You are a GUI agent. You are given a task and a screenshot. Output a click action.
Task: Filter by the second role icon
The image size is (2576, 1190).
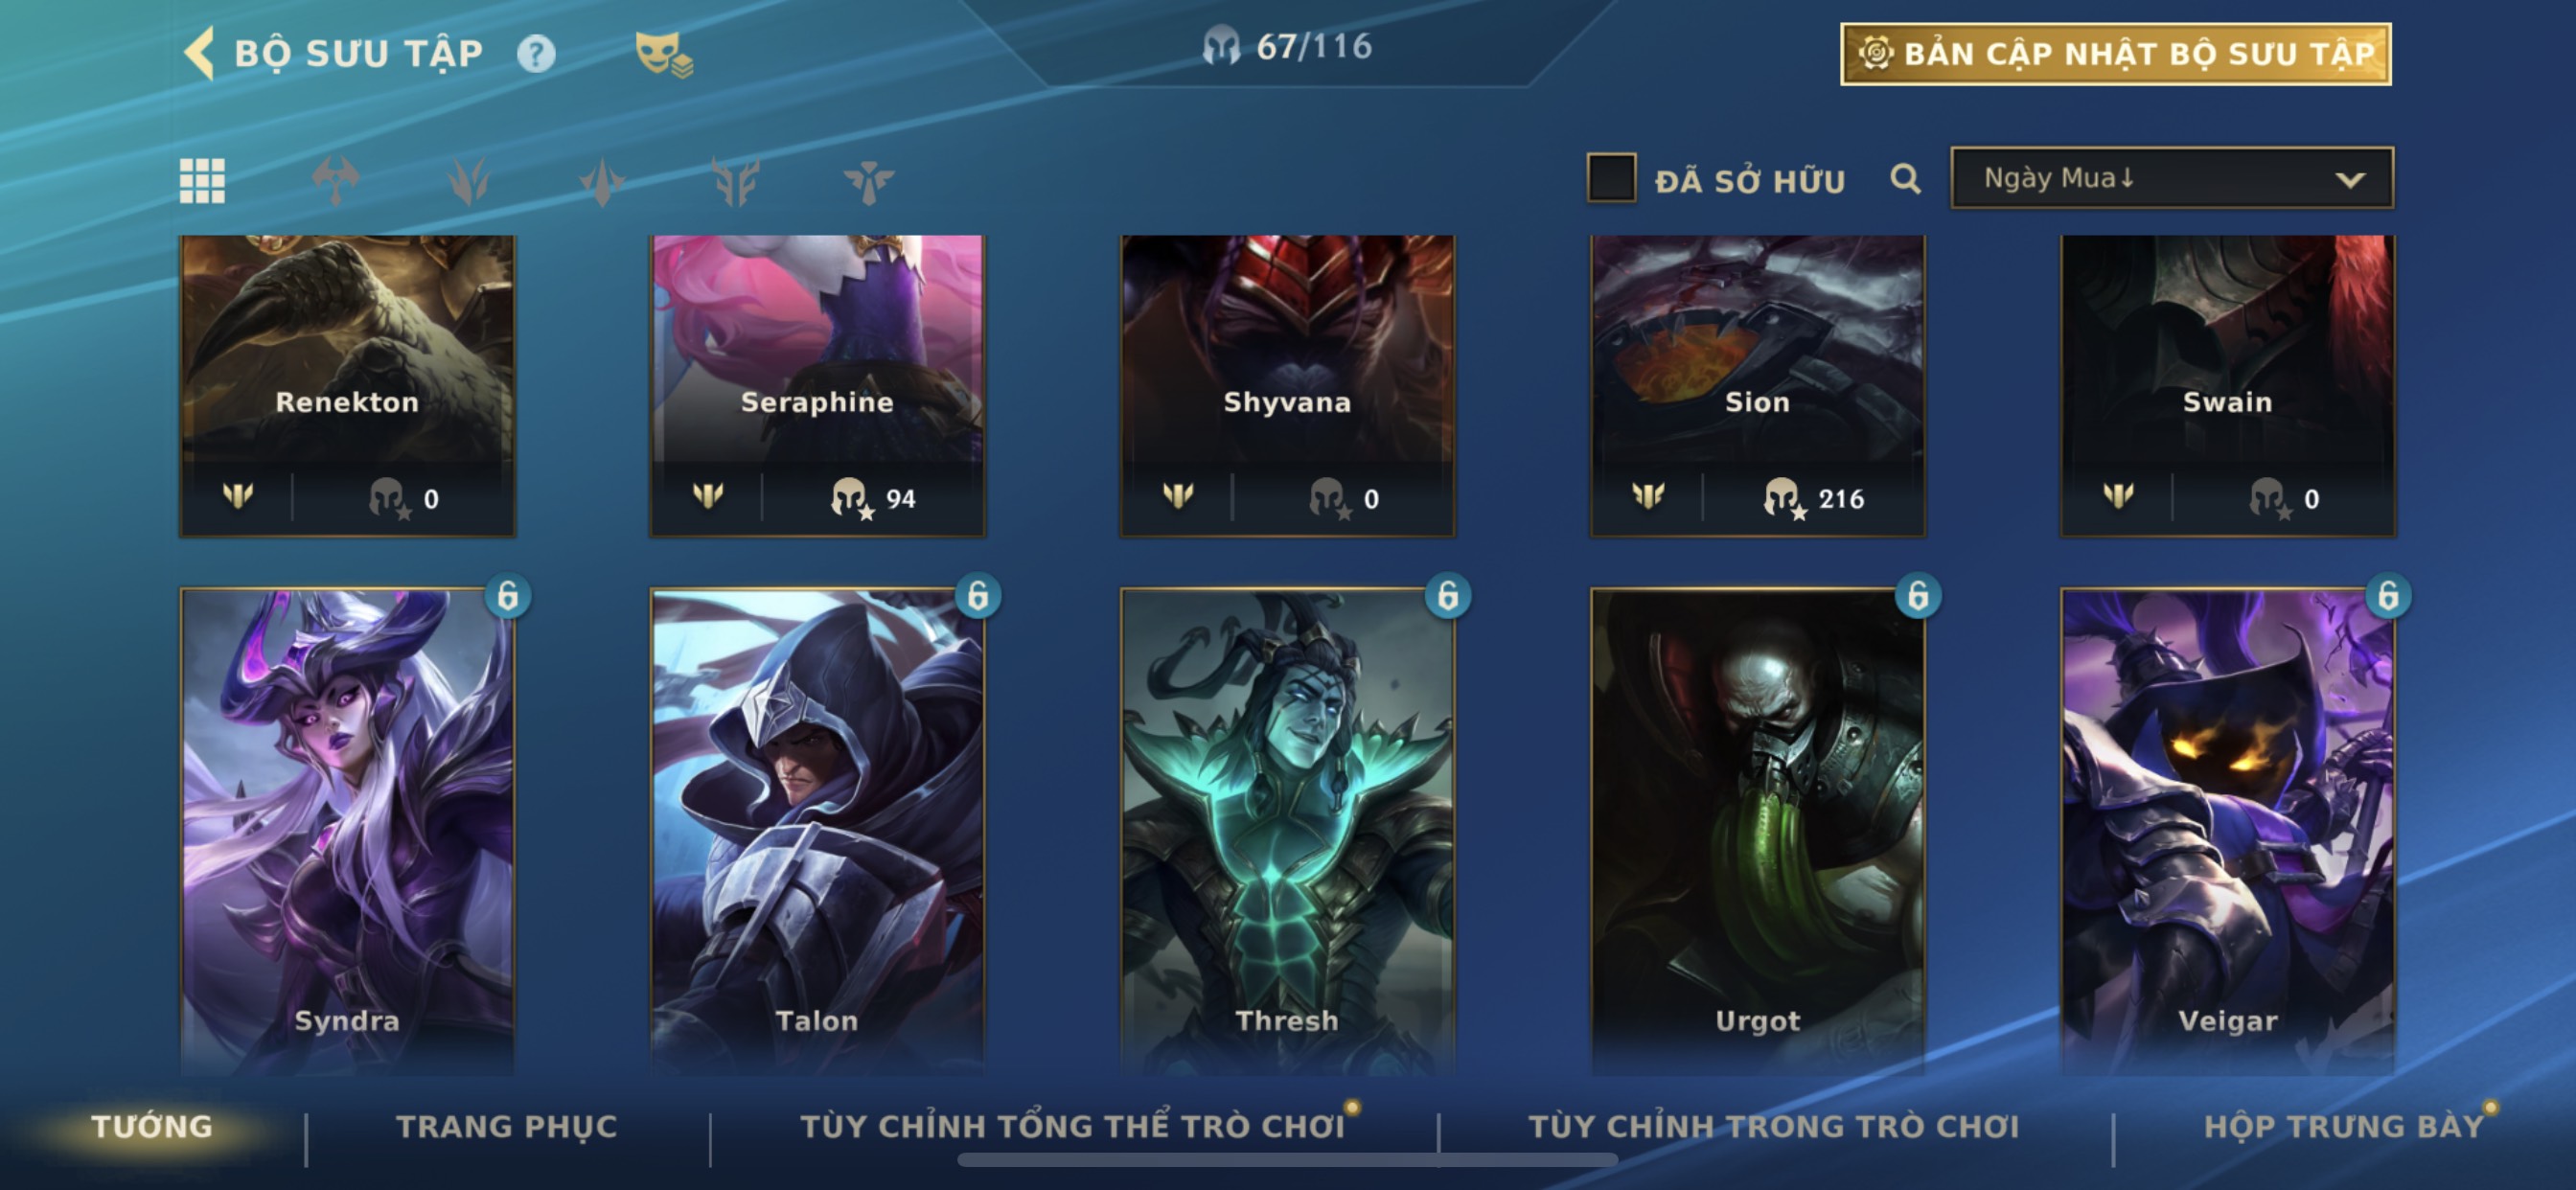tap(468, 181)
